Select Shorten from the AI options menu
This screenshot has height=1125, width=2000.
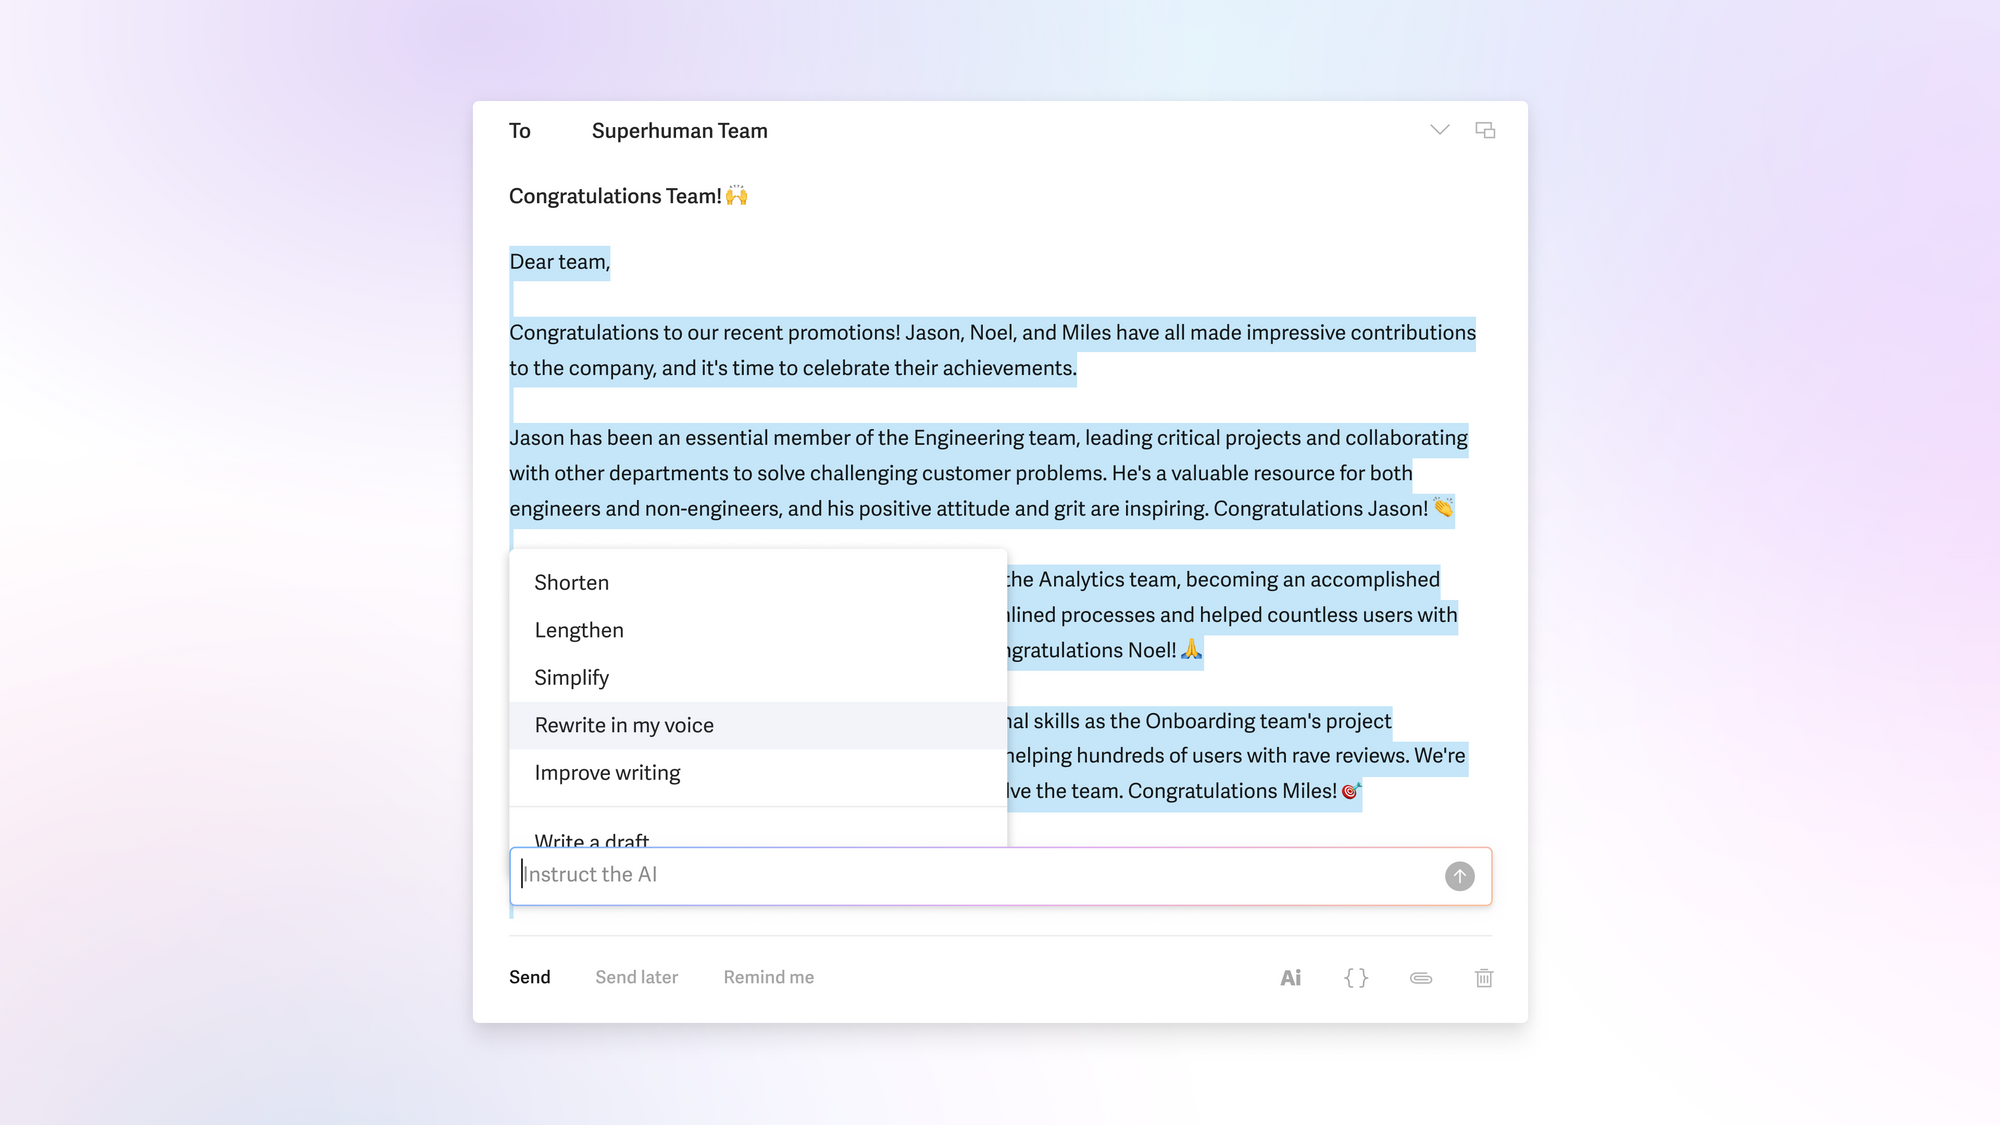click(571, 582)
